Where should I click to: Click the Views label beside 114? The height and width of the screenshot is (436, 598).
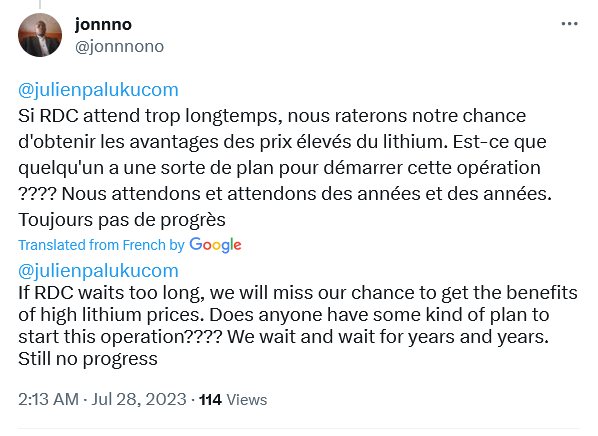point(247,400)
